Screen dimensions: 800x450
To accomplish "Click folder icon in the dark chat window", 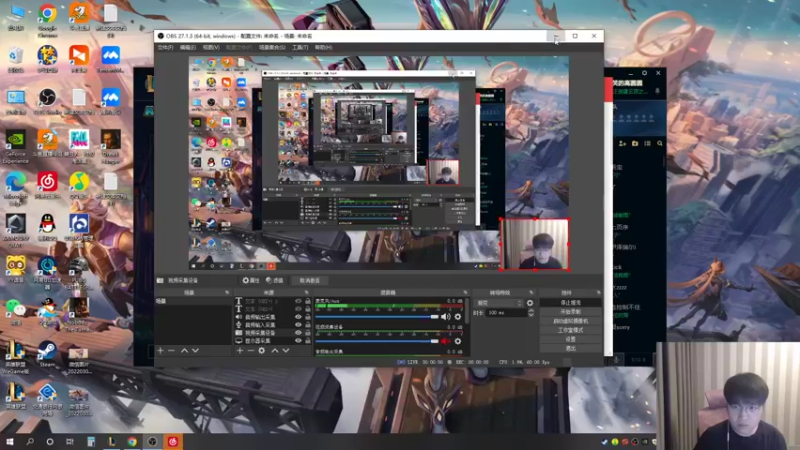I will (x=635, y=144).
